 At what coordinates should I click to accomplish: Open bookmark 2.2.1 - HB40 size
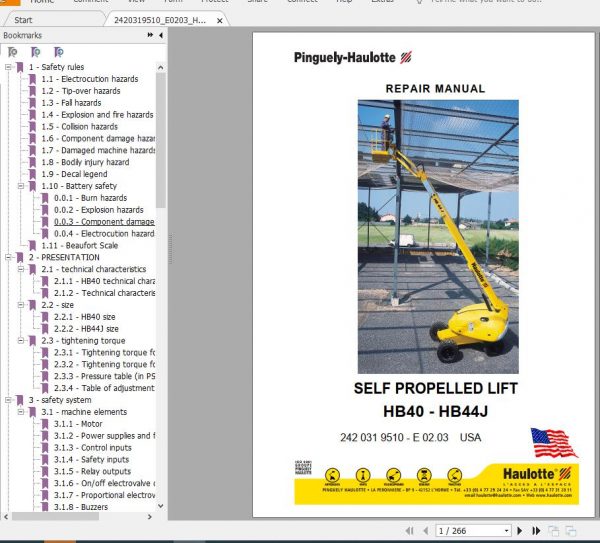tap(85, 317)
